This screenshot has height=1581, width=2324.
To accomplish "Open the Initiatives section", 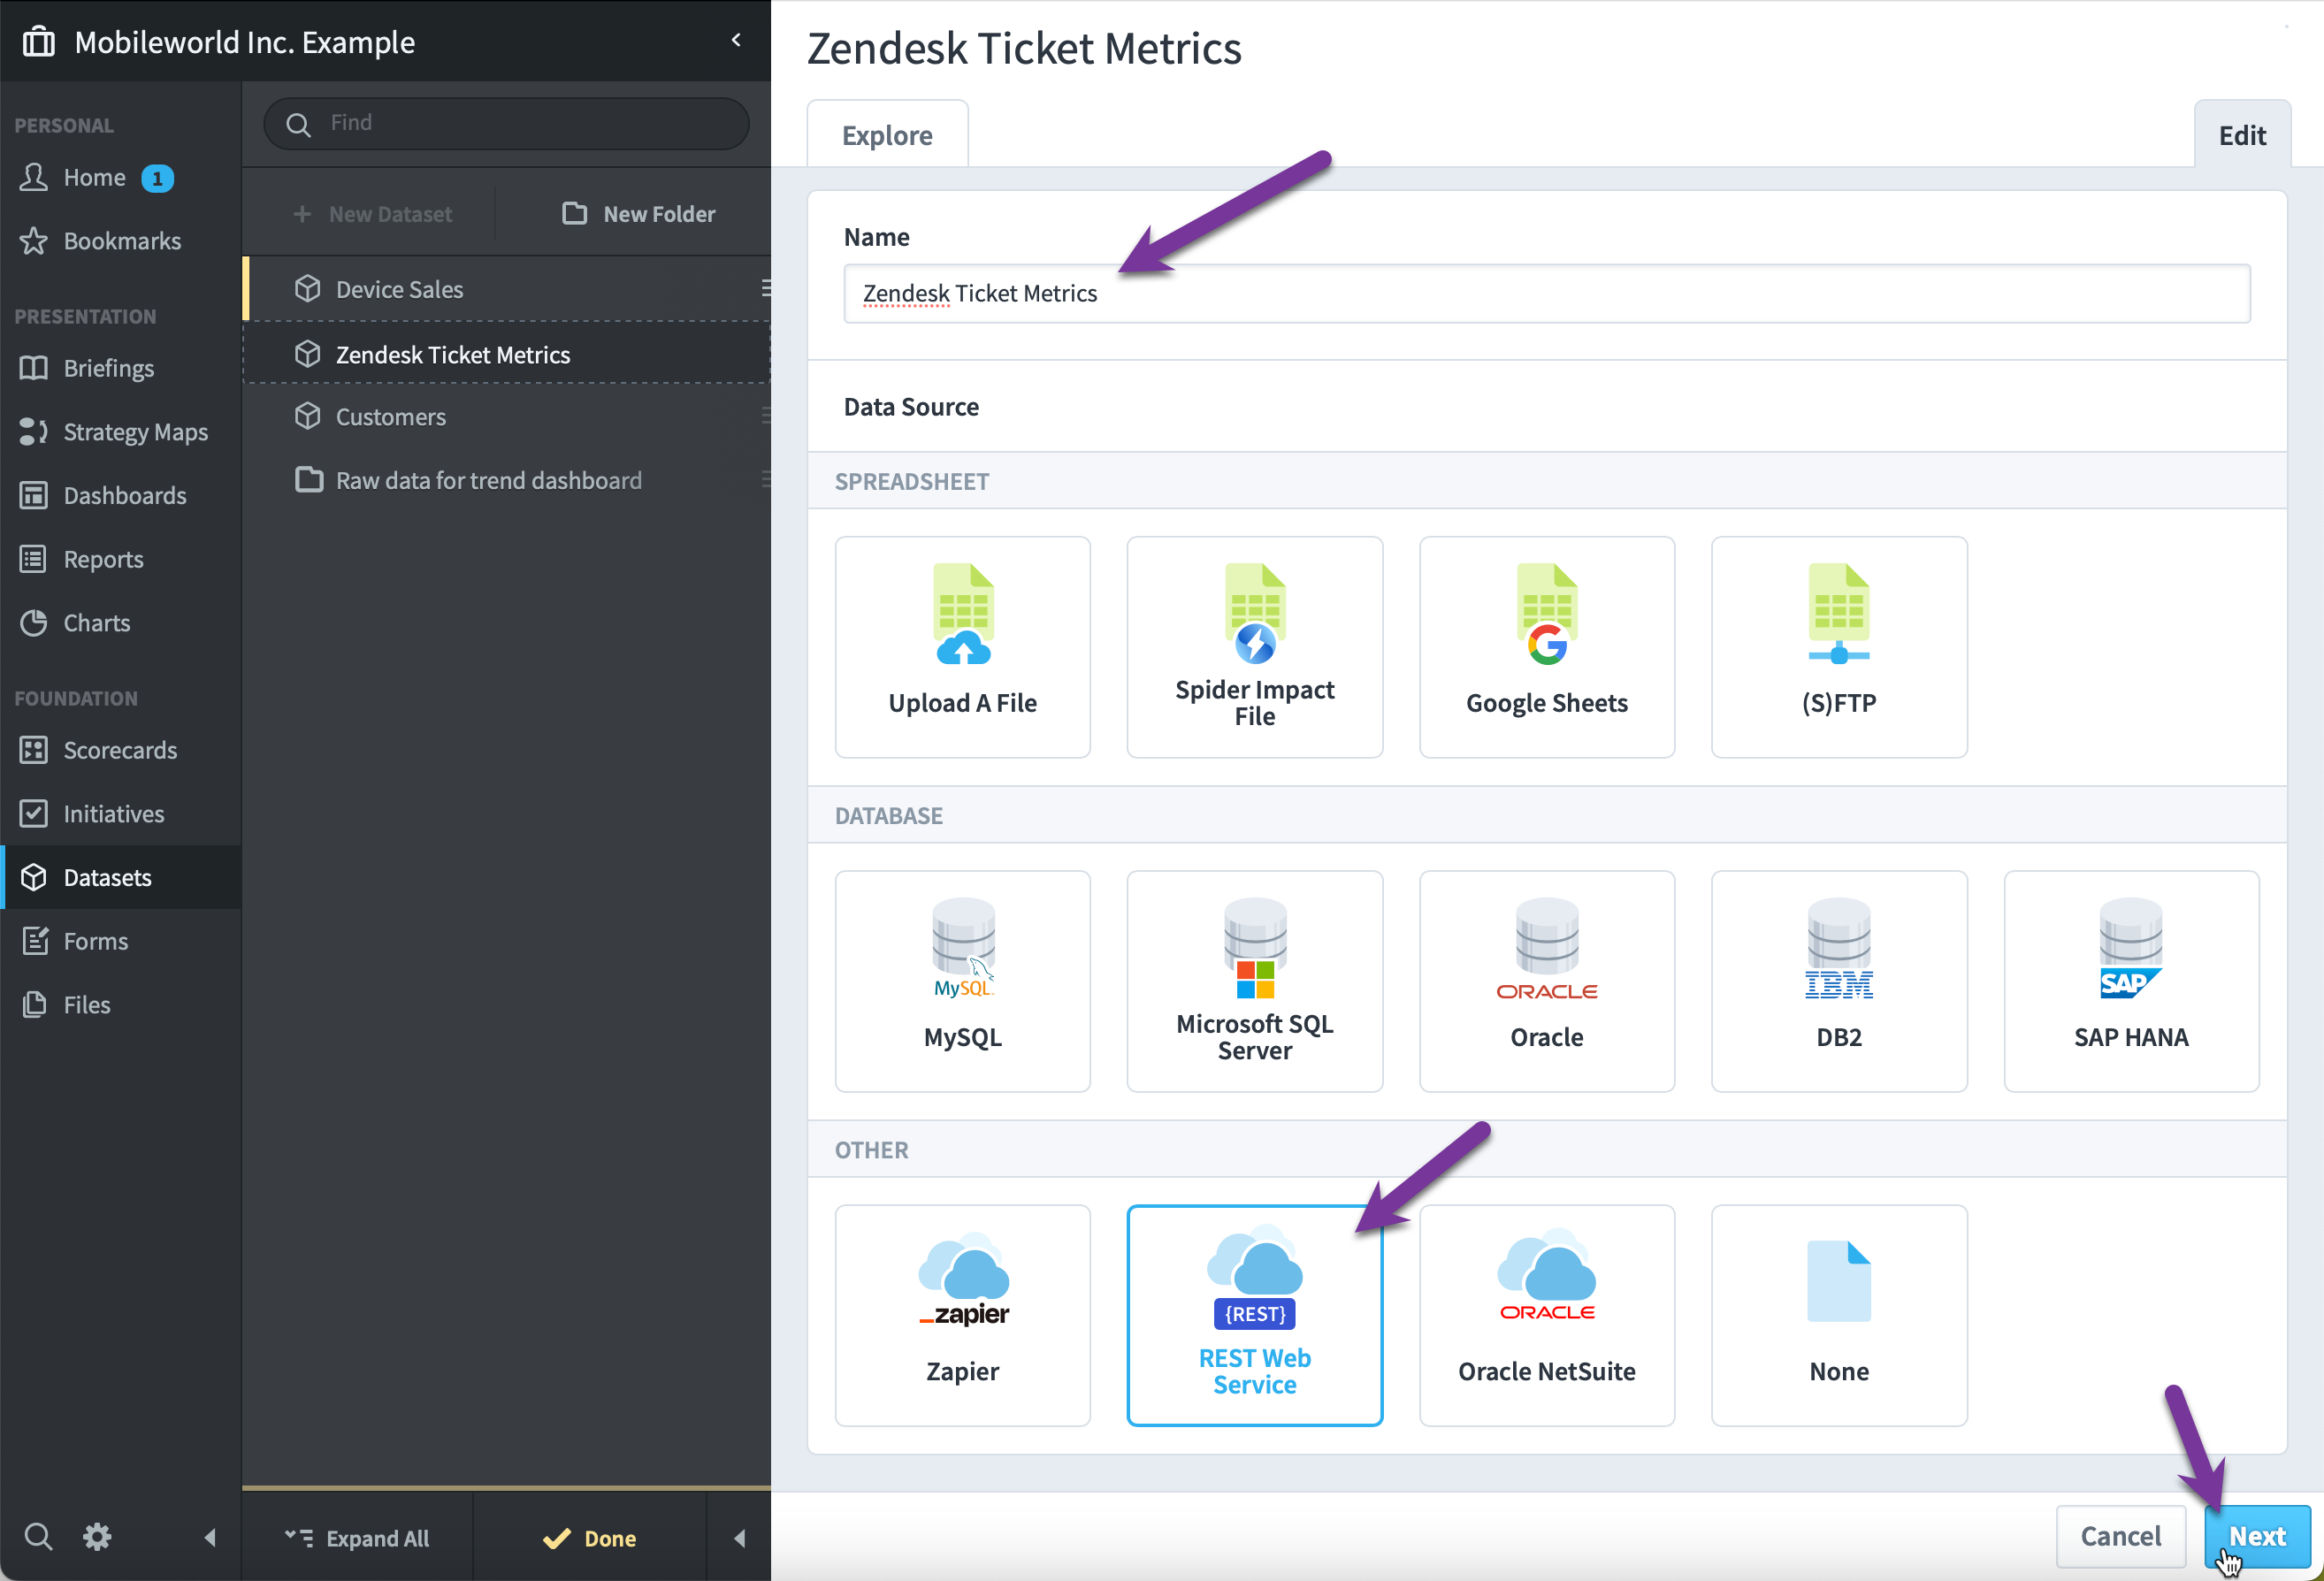I will 120,814.
